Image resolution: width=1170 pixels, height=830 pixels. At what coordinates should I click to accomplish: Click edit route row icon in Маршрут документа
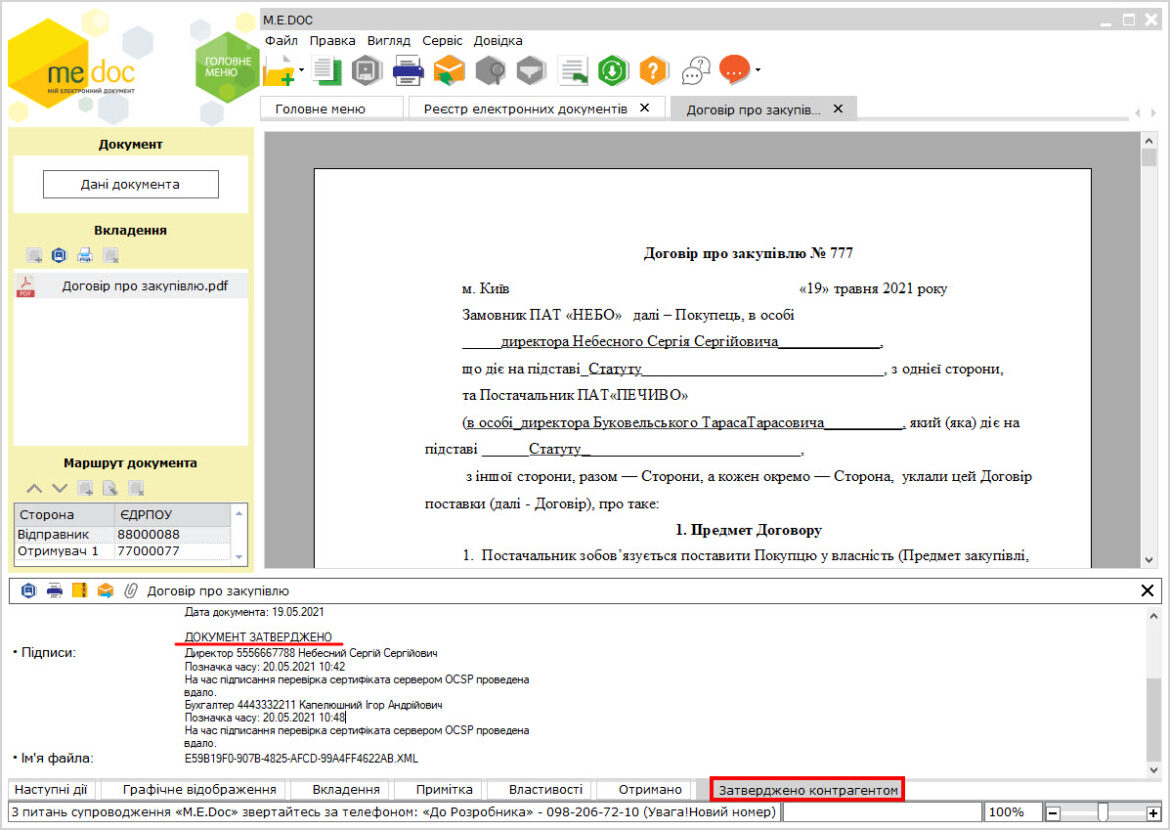(x=110, y=489)
